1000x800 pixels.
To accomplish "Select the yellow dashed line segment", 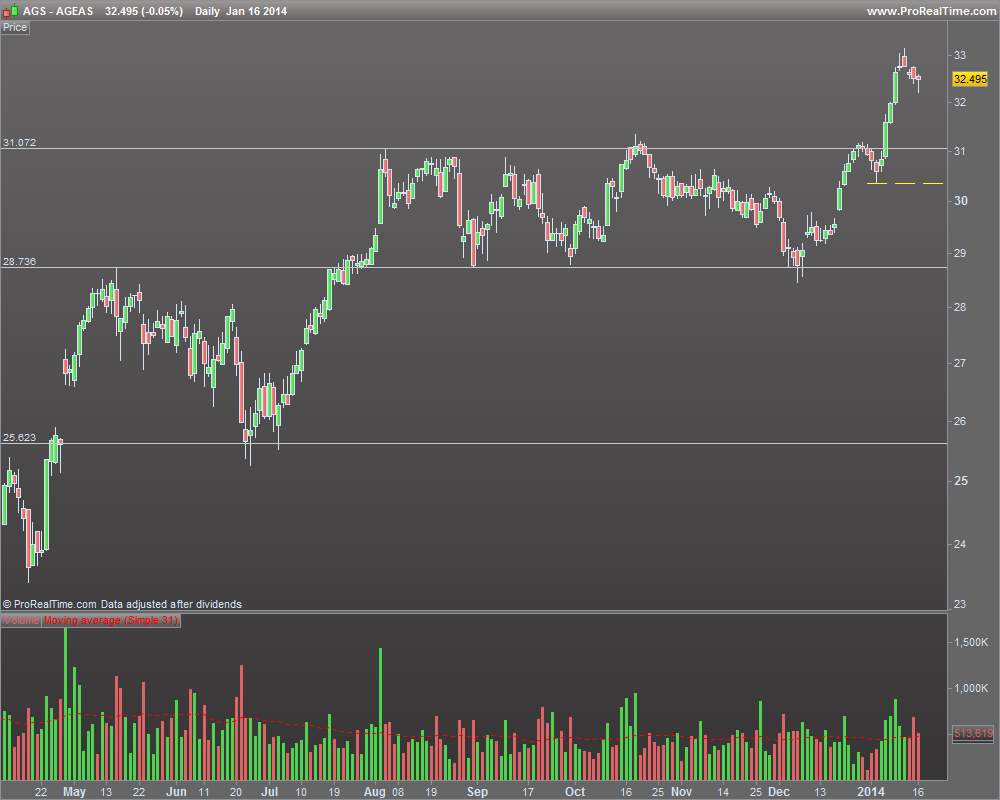I will [x=905, y=184].
